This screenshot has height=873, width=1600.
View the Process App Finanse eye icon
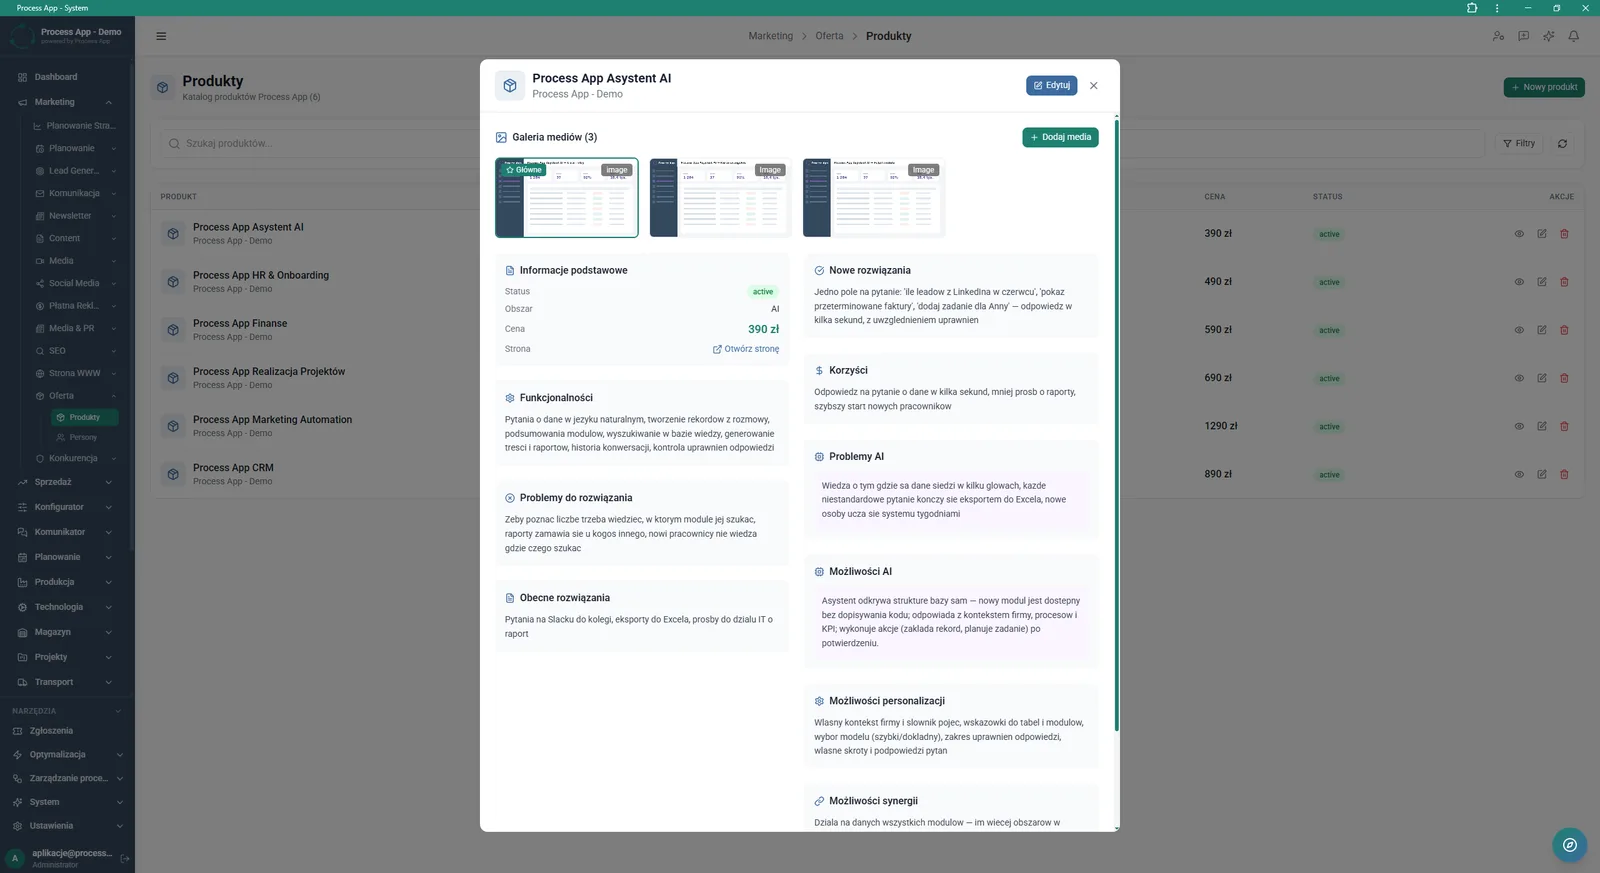[x=1519, y=330]
